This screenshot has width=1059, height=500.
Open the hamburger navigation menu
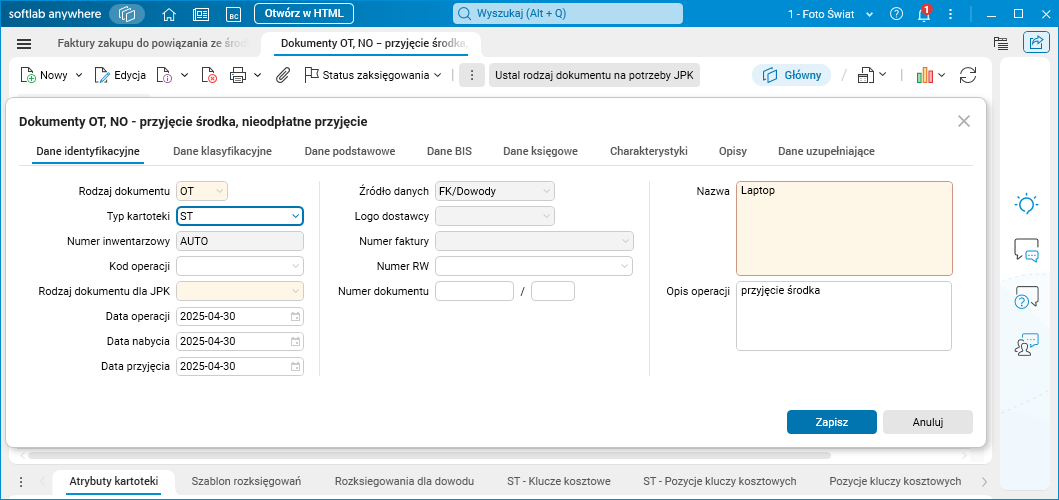point(24,44)
